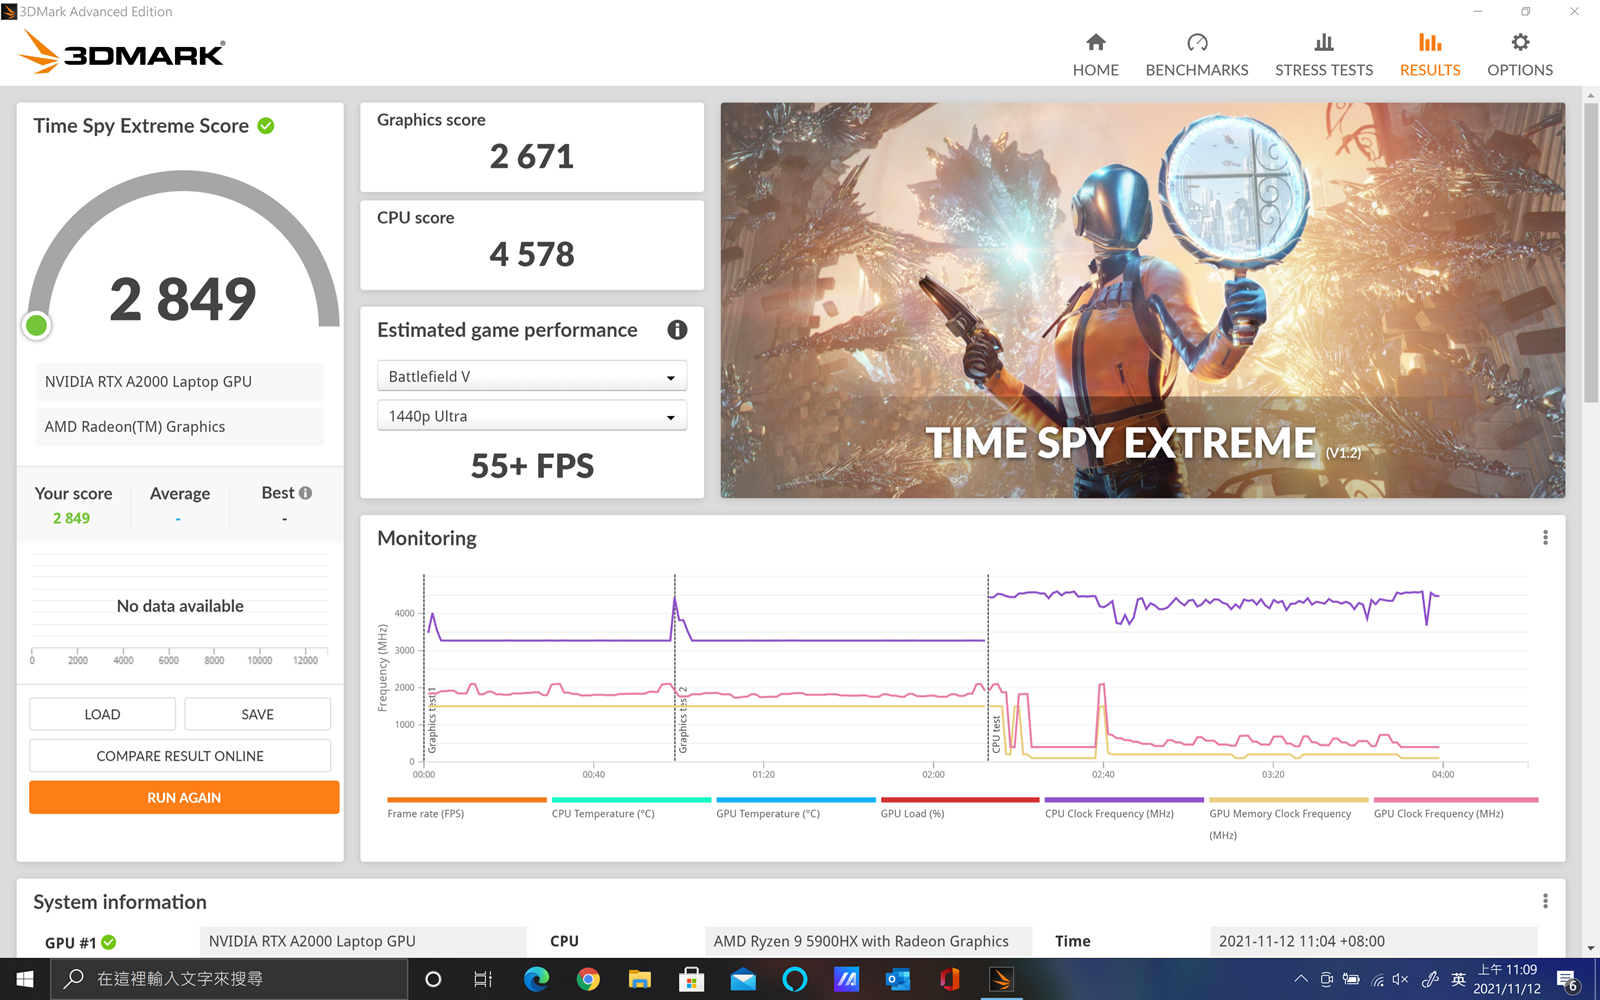This screenshot has width=1600, height=1000.
Task: Click Estimated game performance info icon
Action: pyautogui.click(x=677, y=330)
